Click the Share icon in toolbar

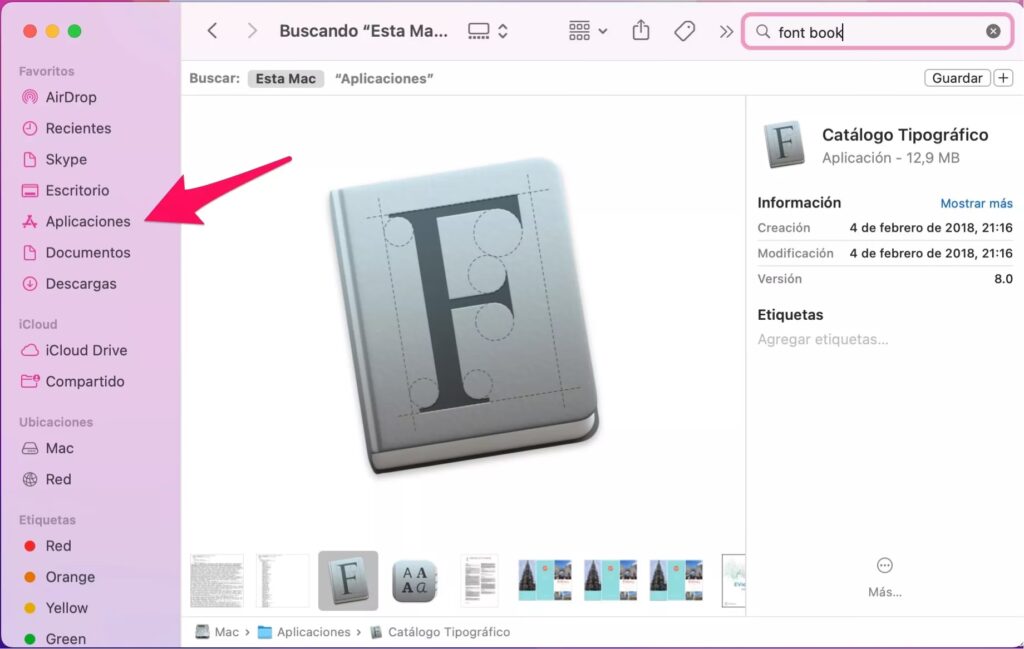(641, 31)
